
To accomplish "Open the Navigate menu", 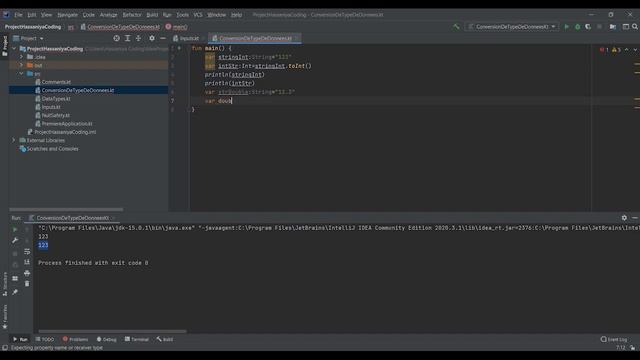I will pos(67,15).
